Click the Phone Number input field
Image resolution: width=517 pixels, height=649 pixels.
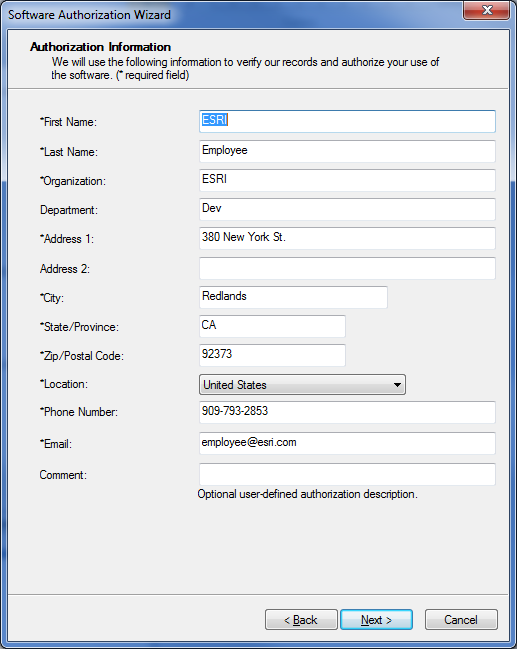click(347, 412)
